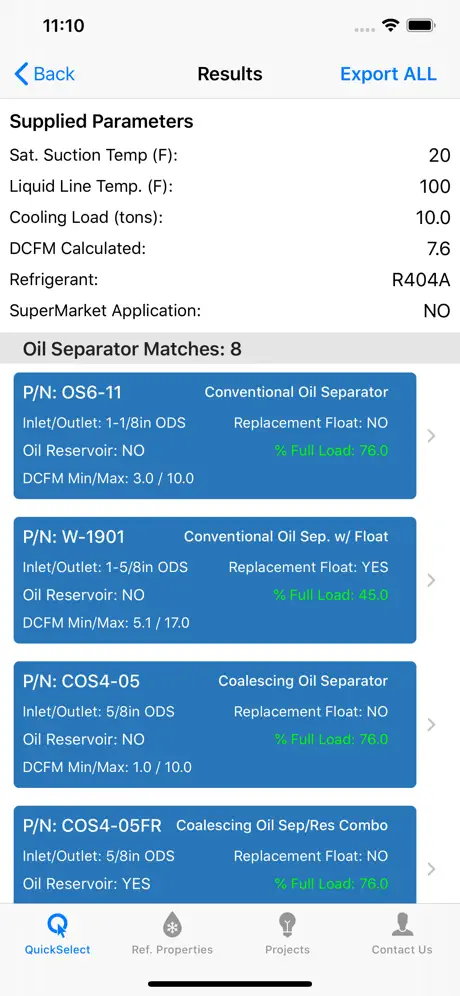Select the P/N: OS6-11 card title
This screenshot has height=996, width=460.
click(x=72, y=393)
